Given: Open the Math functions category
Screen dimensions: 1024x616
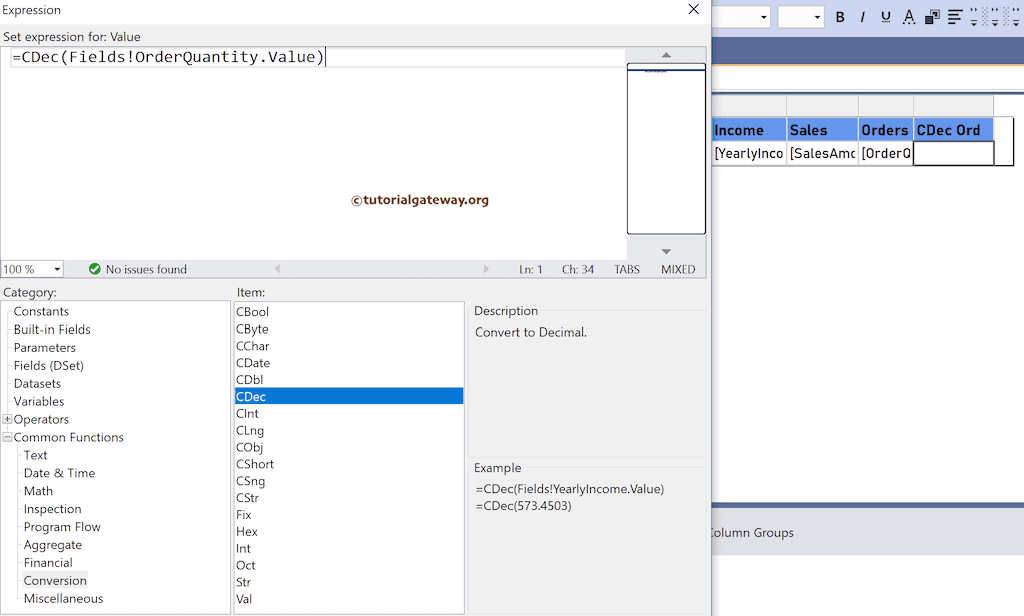Looking at the screenshot, I should pyautogui.click(x=38, y=491).
